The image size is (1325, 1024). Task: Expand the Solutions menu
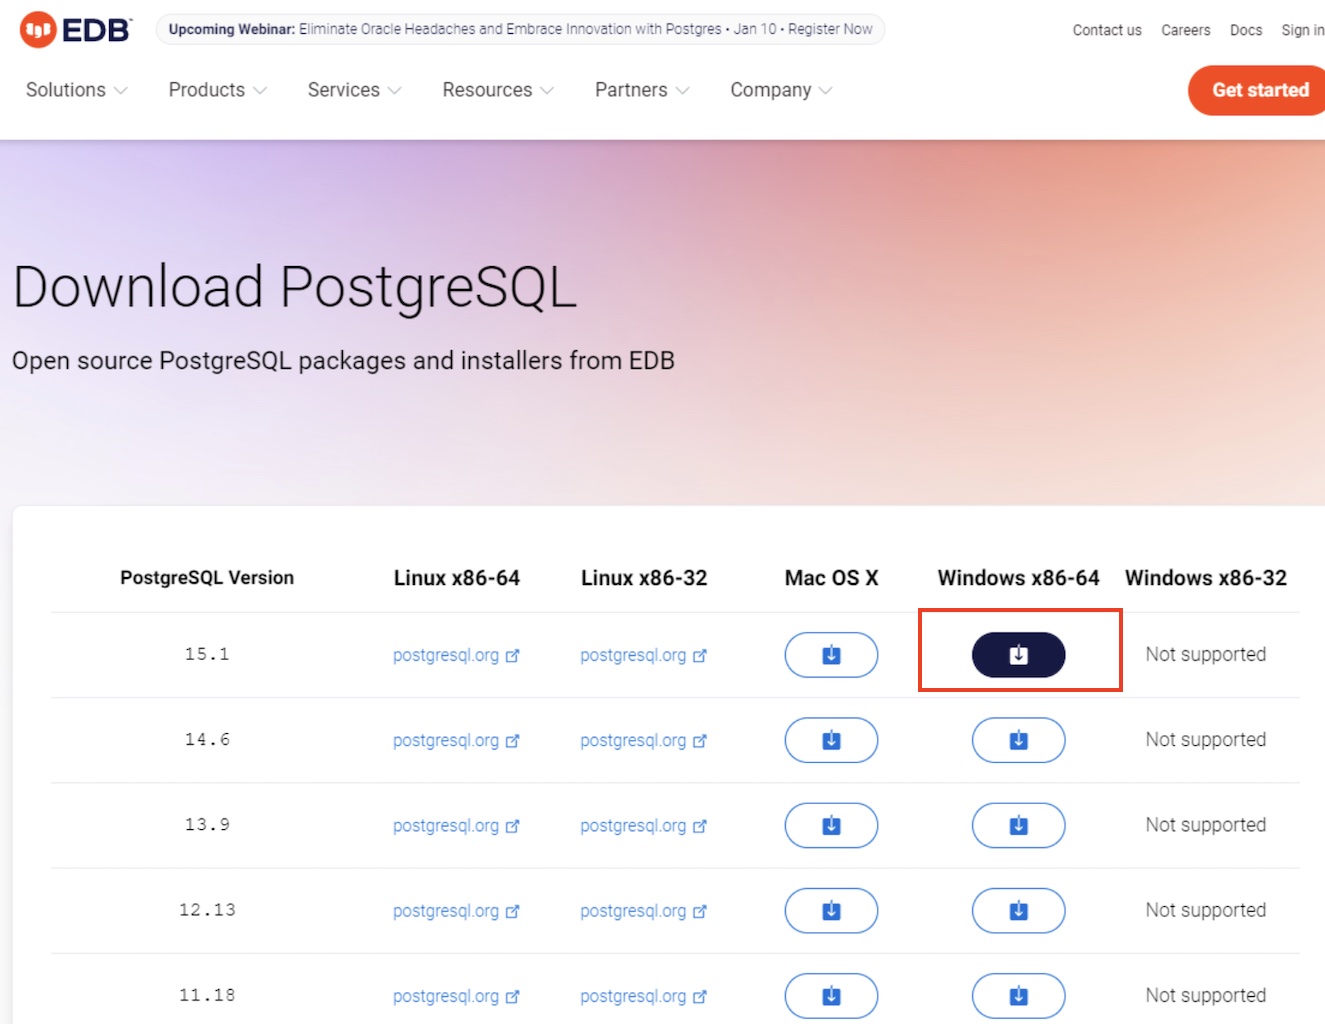tap(77, 90)
